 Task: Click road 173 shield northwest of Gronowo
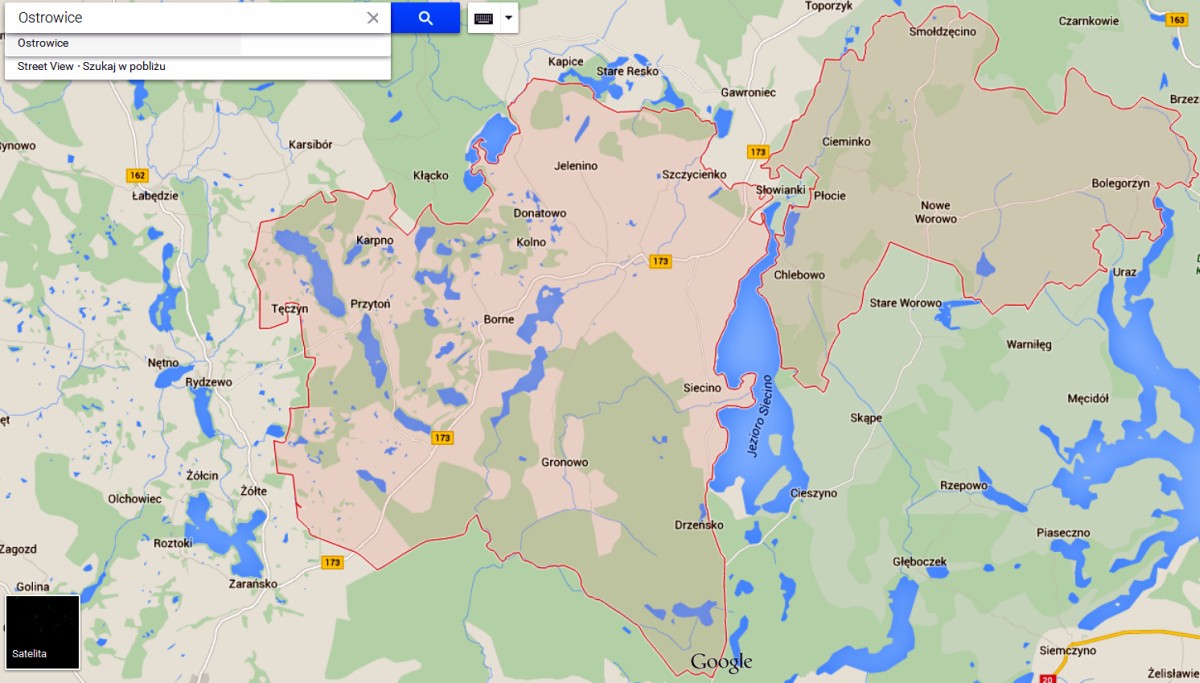tap(443, 438)
